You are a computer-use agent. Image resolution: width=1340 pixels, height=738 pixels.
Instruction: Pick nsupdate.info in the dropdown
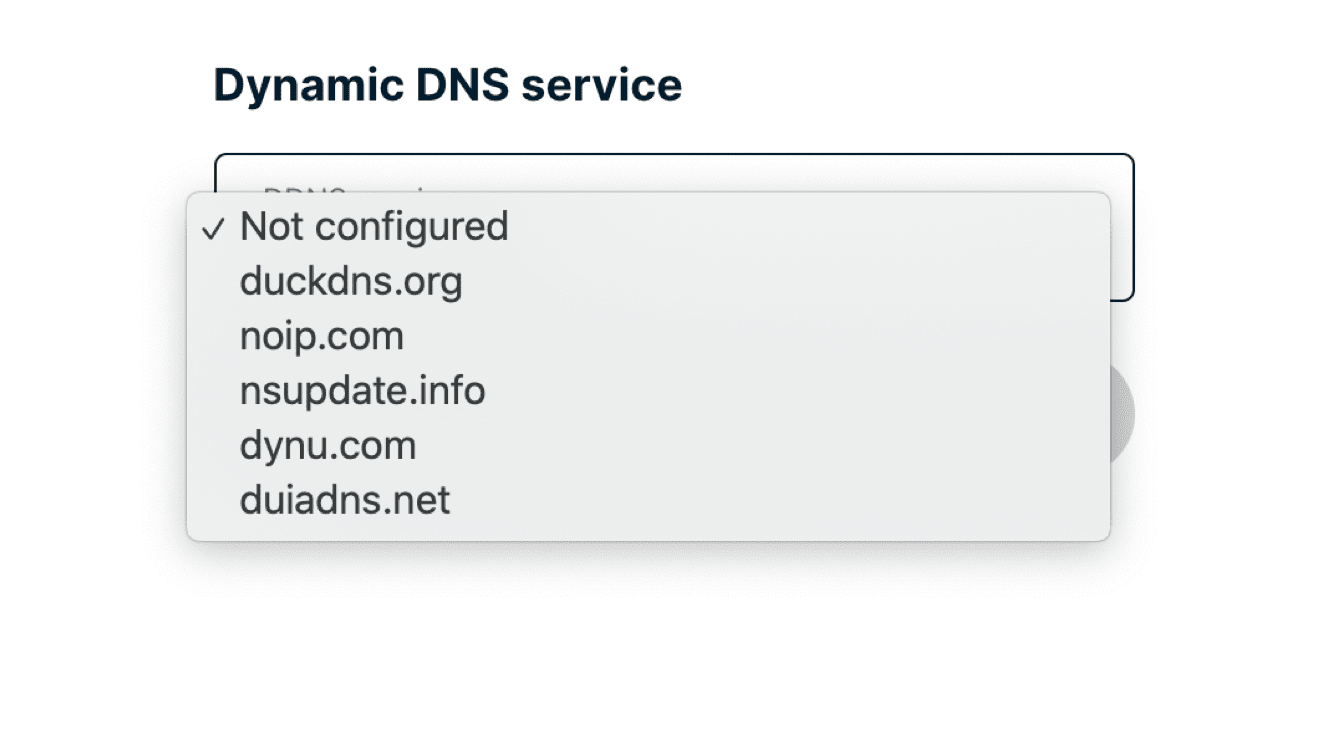click(x=362, y=390)
